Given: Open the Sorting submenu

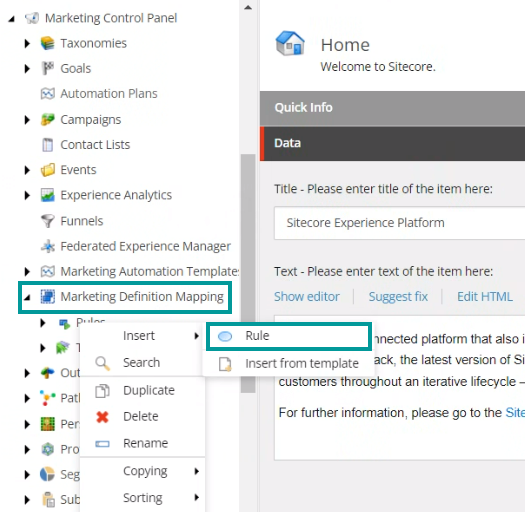Looking at the screenshot, I should coord(142,498).
